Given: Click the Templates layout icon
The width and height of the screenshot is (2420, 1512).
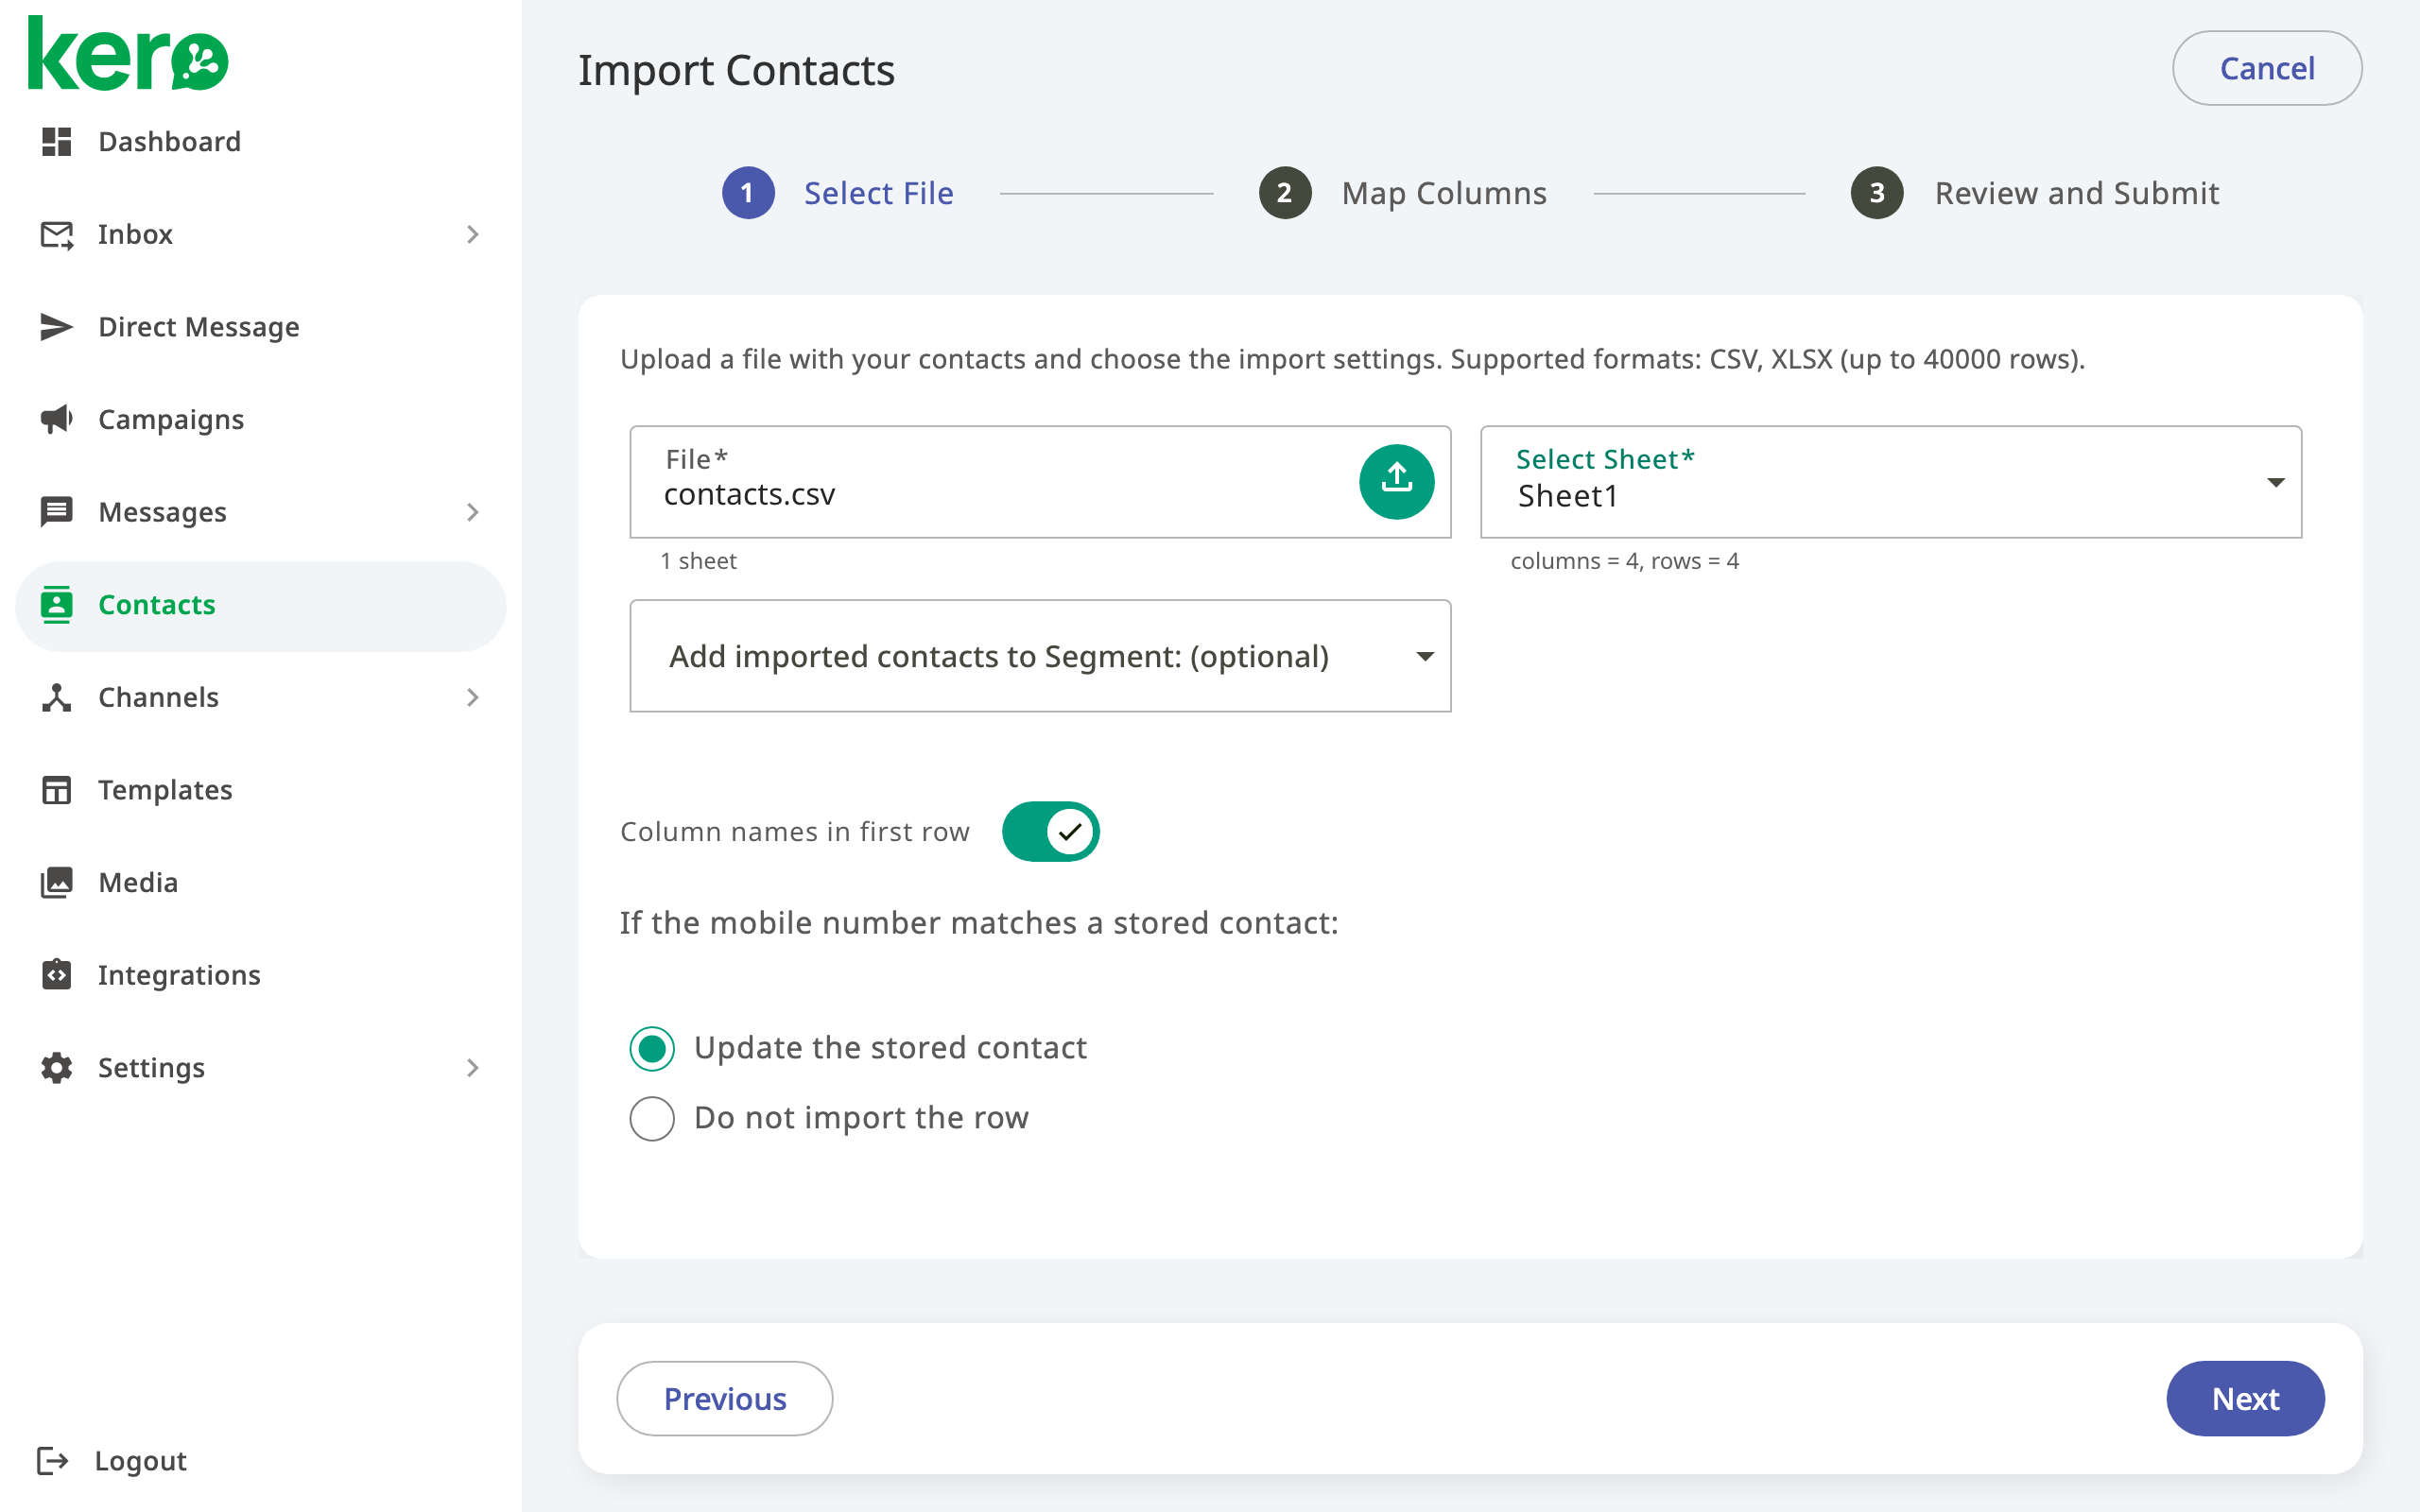Looking at the screenshot, I should point(56,790).
